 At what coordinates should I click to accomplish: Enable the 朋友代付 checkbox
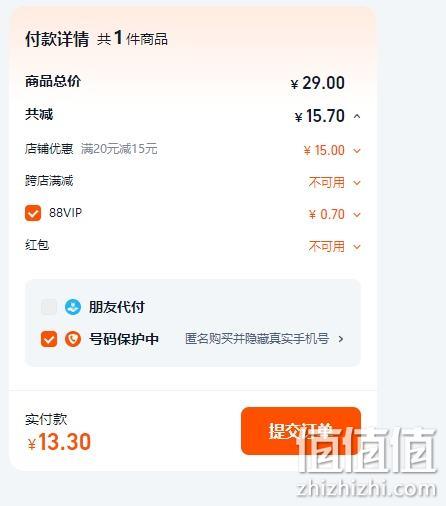(49, 307)
